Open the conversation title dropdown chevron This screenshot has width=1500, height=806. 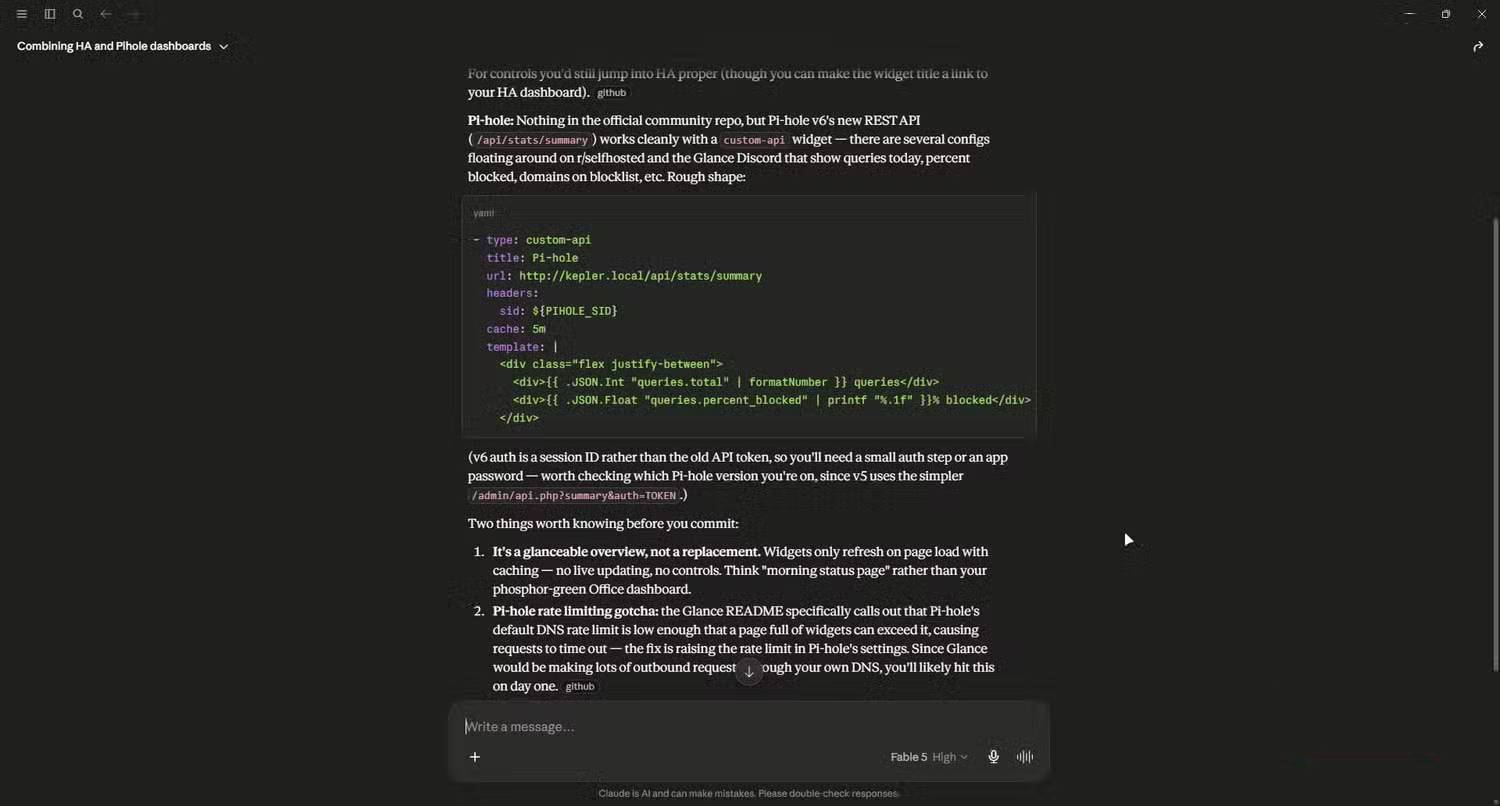tap(223, 47)
